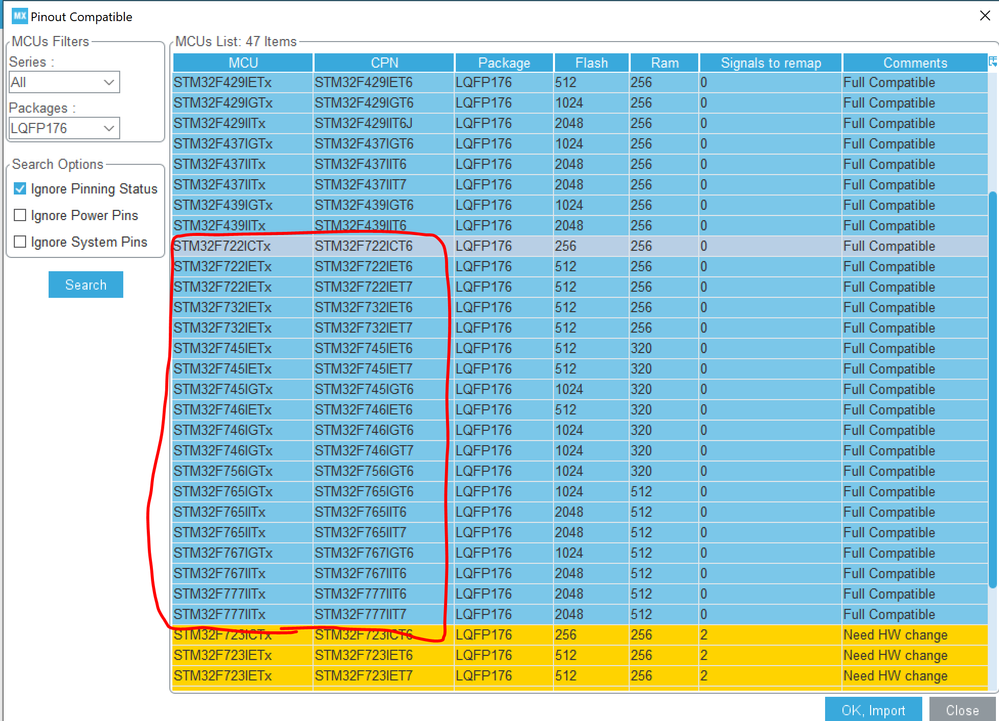Uncheck Ignore Pinning Status
999x721 pixels.
(20, 189)
